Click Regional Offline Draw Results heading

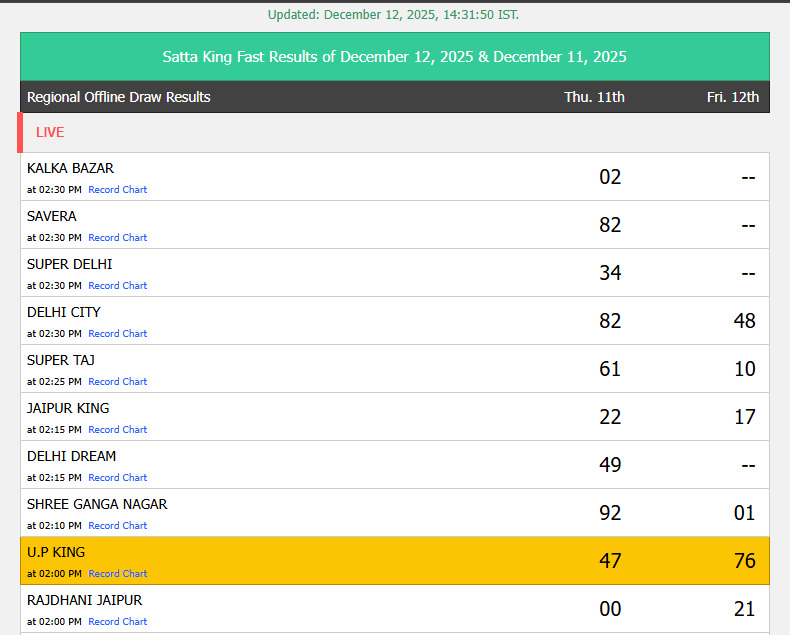[119, 97]
